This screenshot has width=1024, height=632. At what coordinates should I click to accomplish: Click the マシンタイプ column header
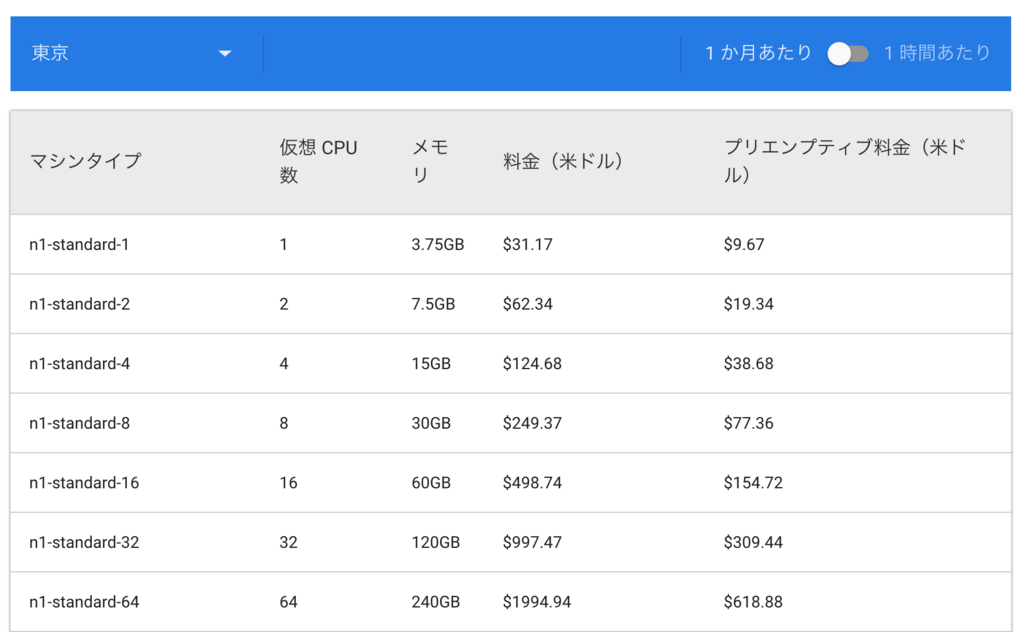coord(86,161)
